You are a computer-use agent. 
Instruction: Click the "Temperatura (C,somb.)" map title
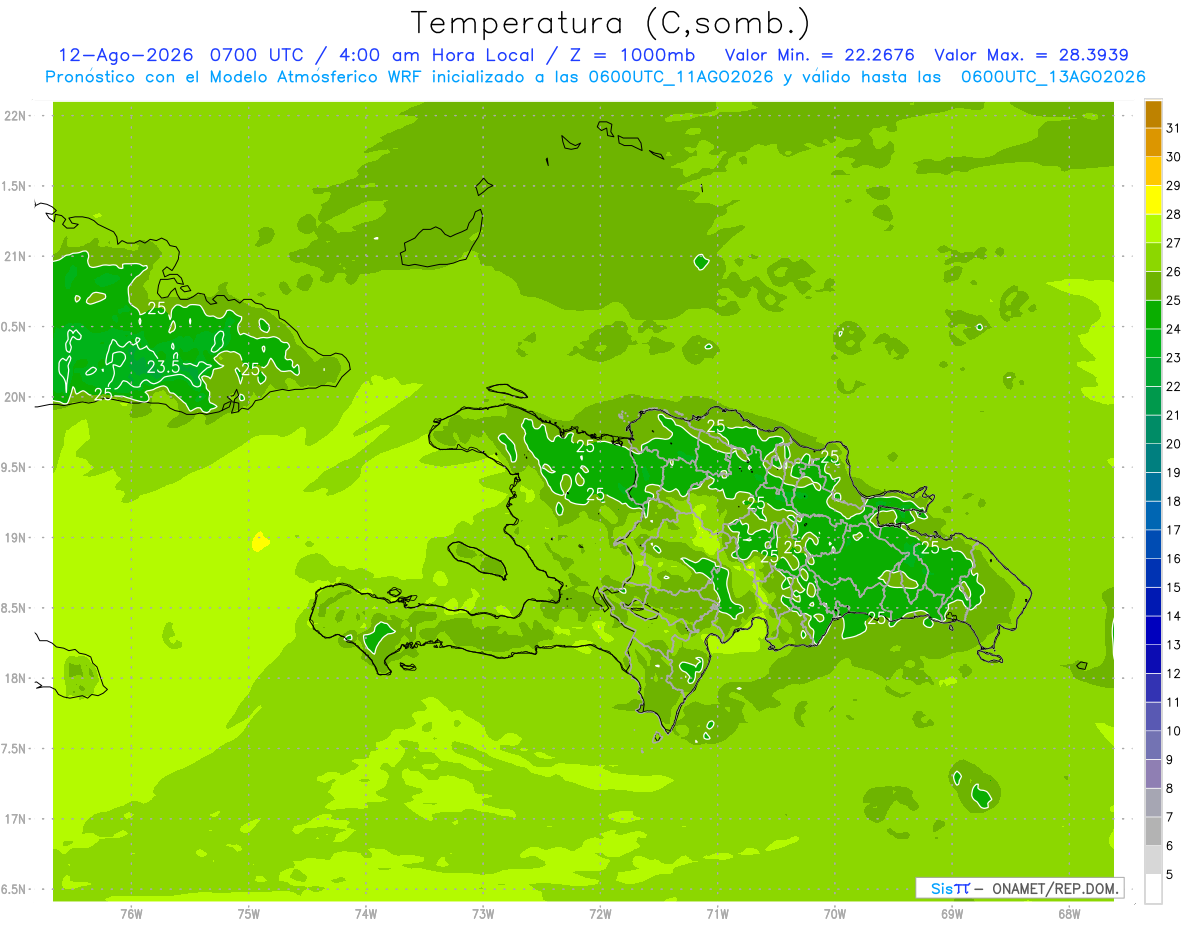(610, 22)
